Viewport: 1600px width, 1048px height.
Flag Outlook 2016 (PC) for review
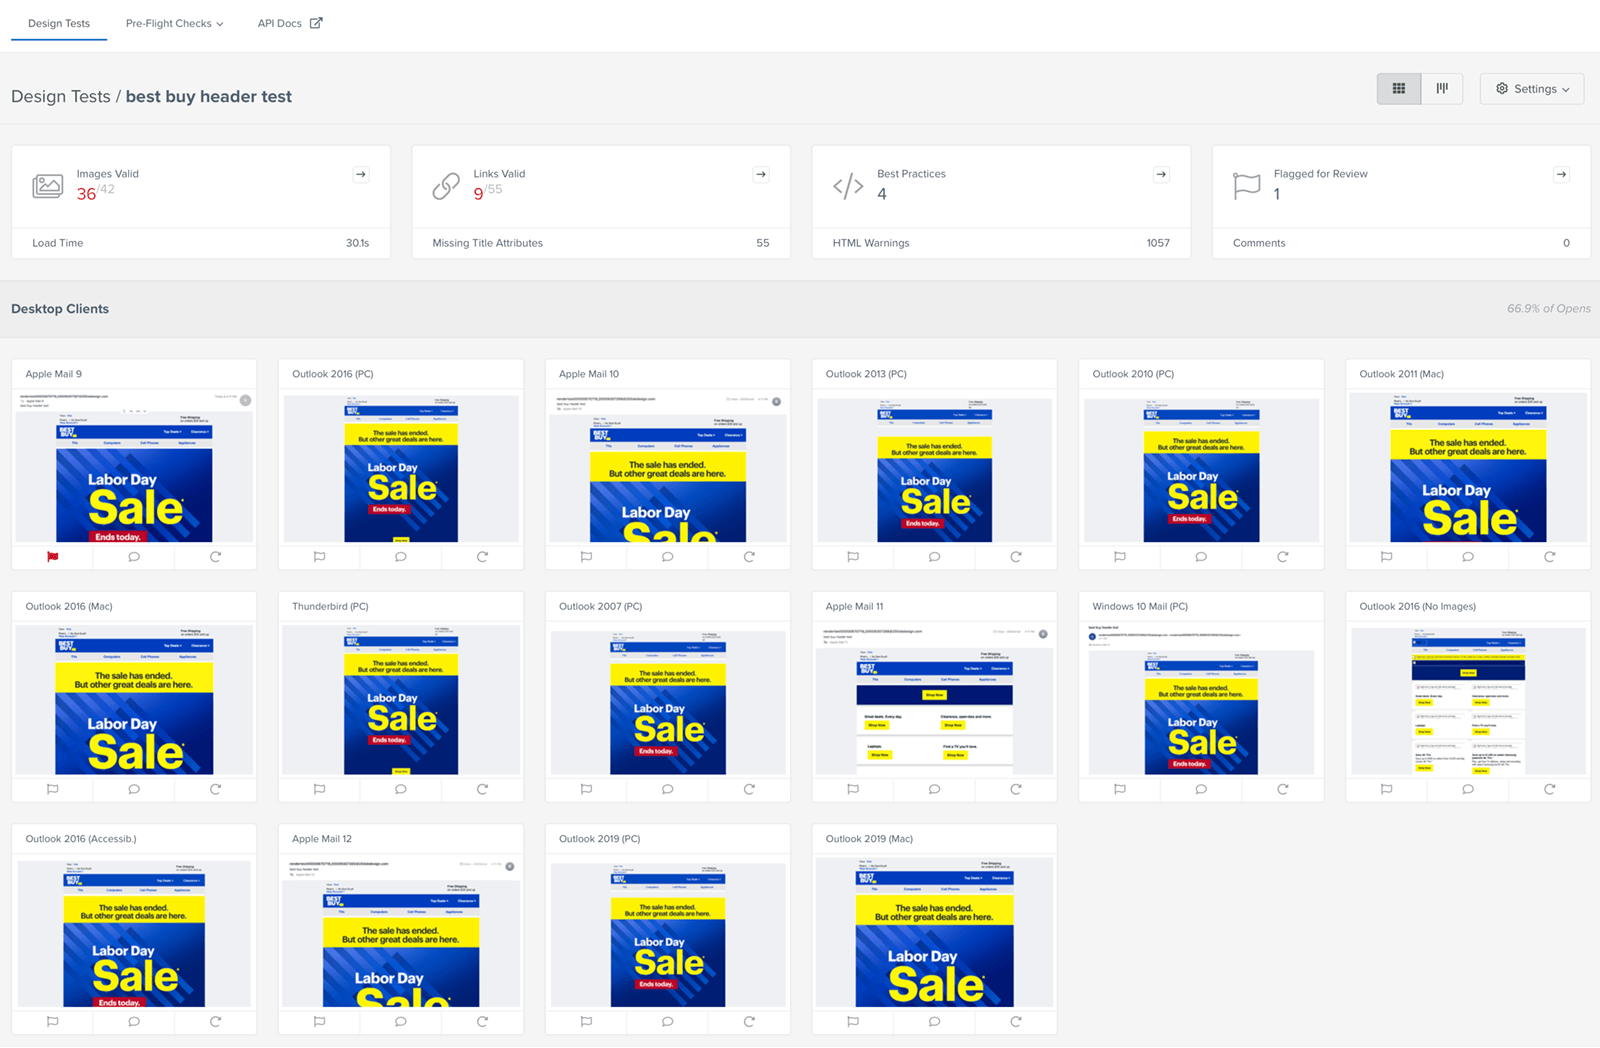320,557
